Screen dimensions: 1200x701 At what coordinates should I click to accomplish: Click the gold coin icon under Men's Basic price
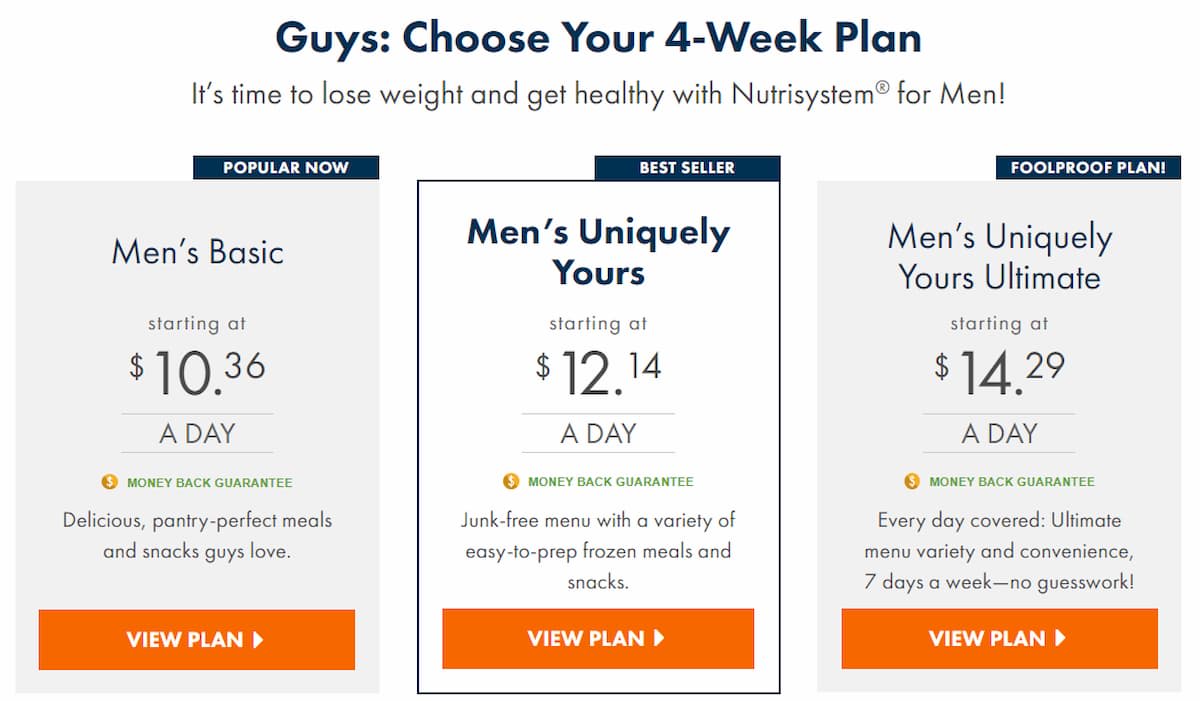(x=109, y=481)
